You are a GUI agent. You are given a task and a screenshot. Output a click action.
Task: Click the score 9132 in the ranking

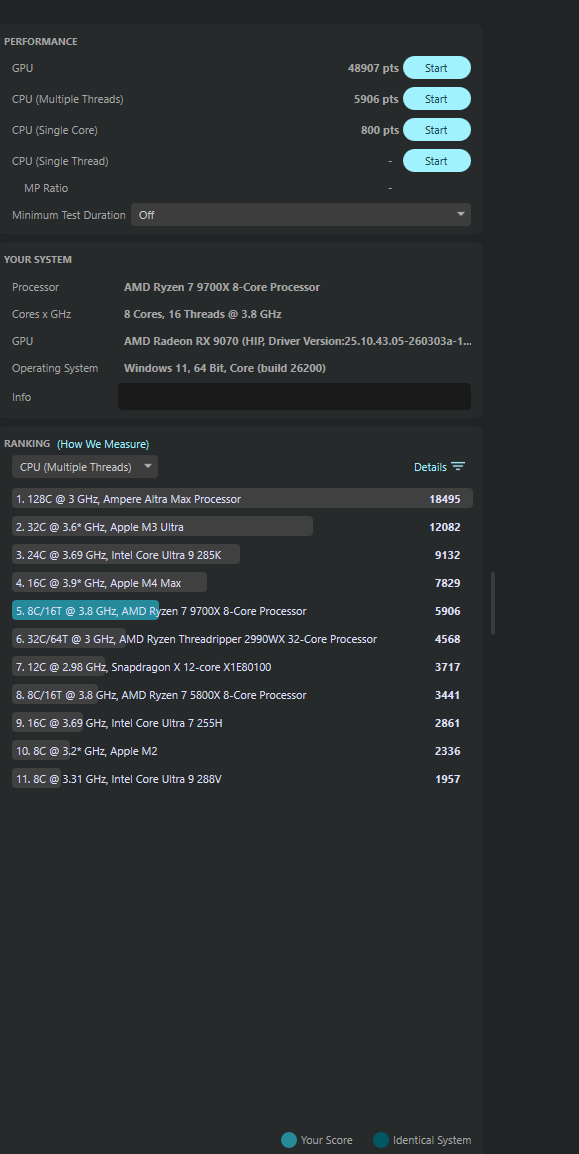447,555
